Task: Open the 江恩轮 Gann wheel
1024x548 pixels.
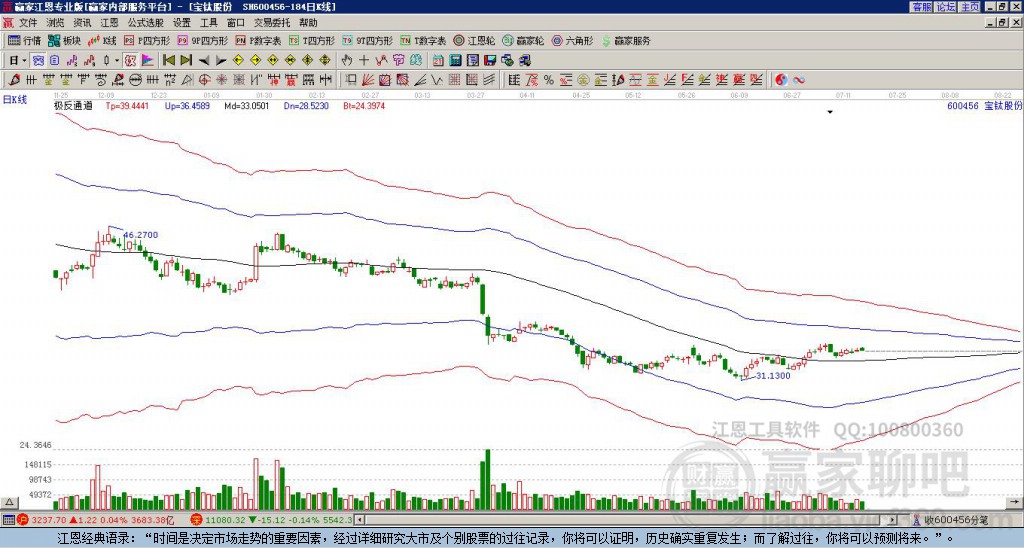Action: click(x=474, y=40)
